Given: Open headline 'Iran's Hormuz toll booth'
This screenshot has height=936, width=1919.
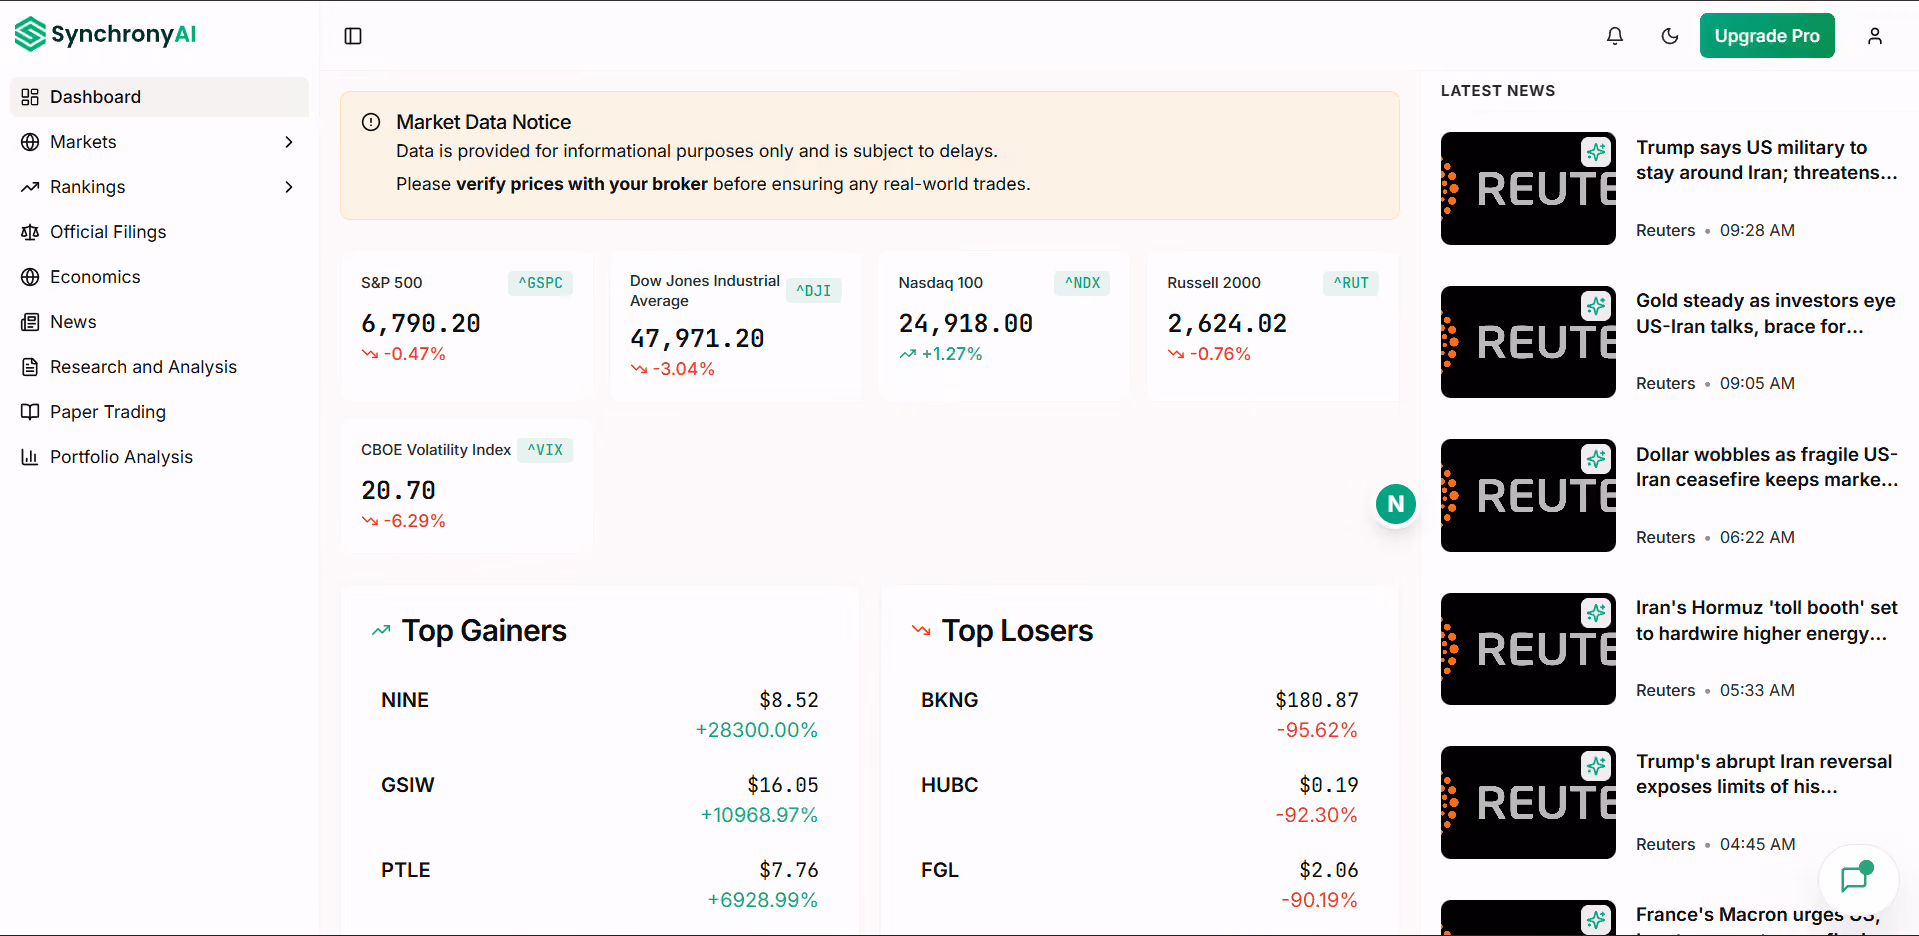Looking at the screenshot, I should pos(1767,621).
